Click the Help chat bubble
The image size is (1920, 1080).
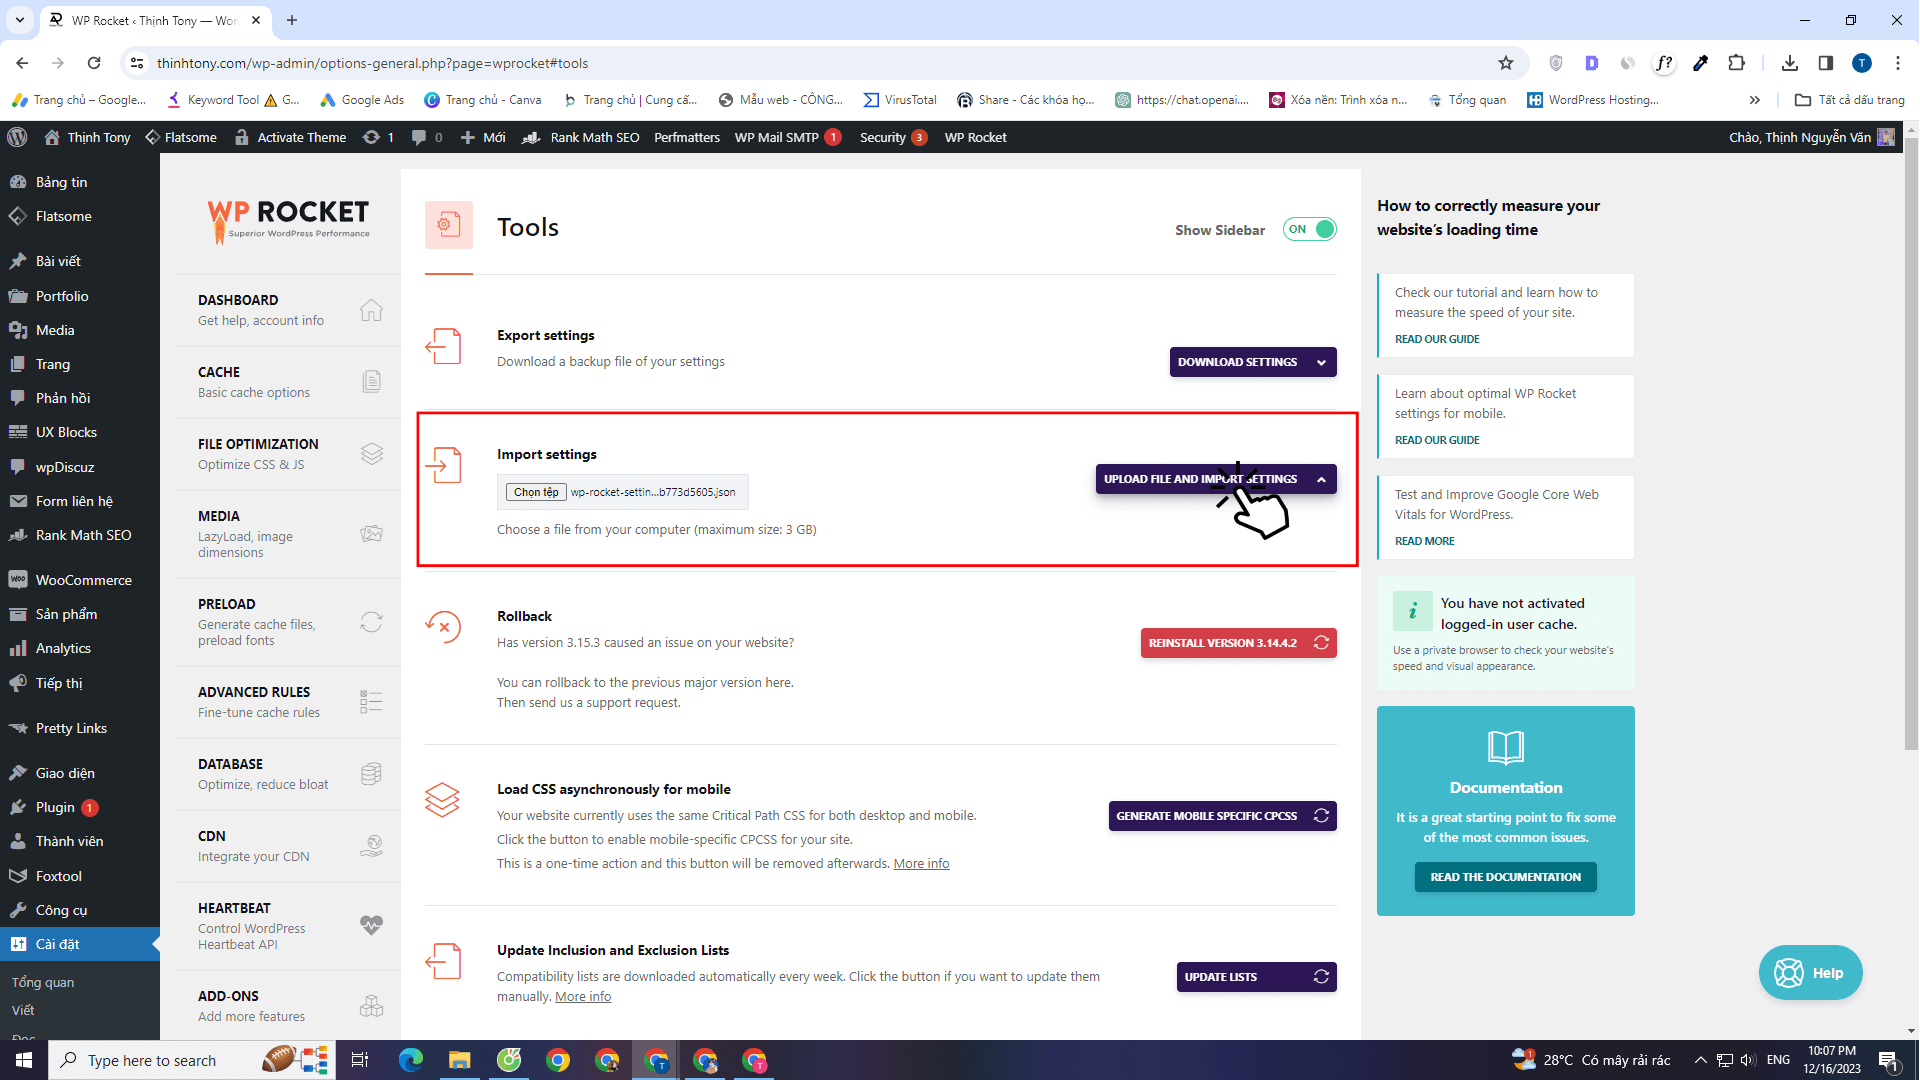[x=1810, y=972]
